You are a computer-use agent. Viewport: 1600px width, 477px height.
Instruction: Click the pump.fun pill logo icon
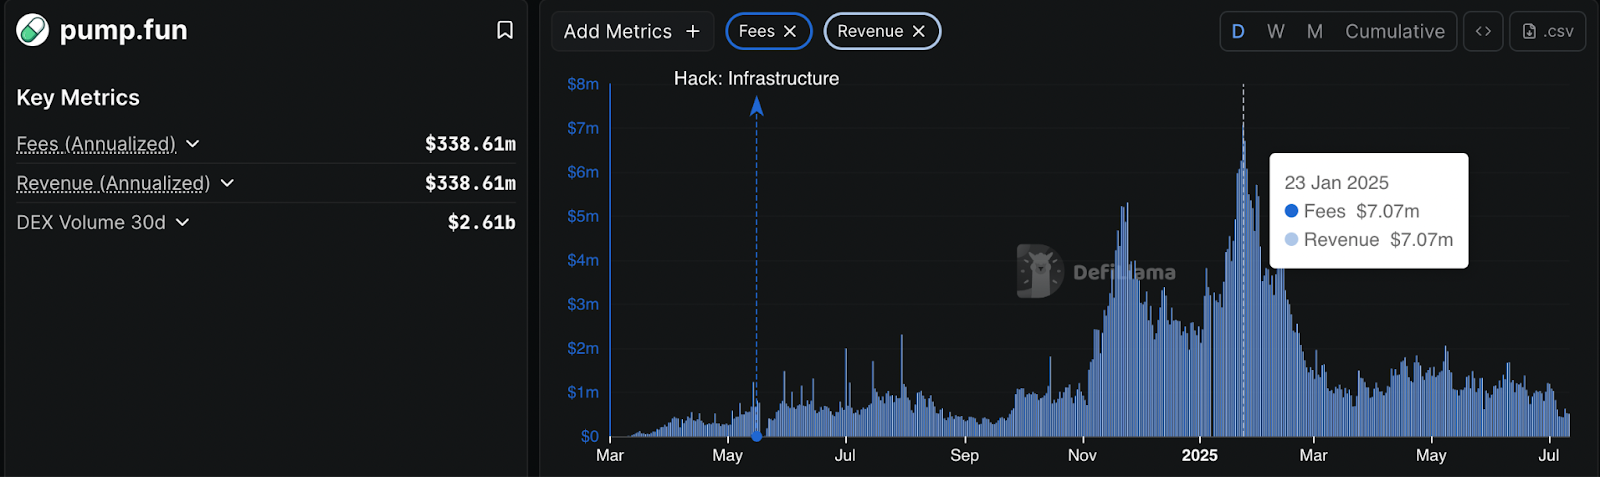coord(33,30)
